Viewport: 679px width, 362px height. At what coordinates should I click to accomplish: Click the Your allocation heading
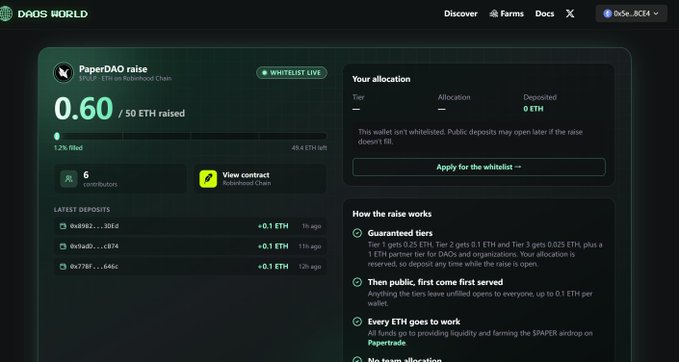coord(381,79)
